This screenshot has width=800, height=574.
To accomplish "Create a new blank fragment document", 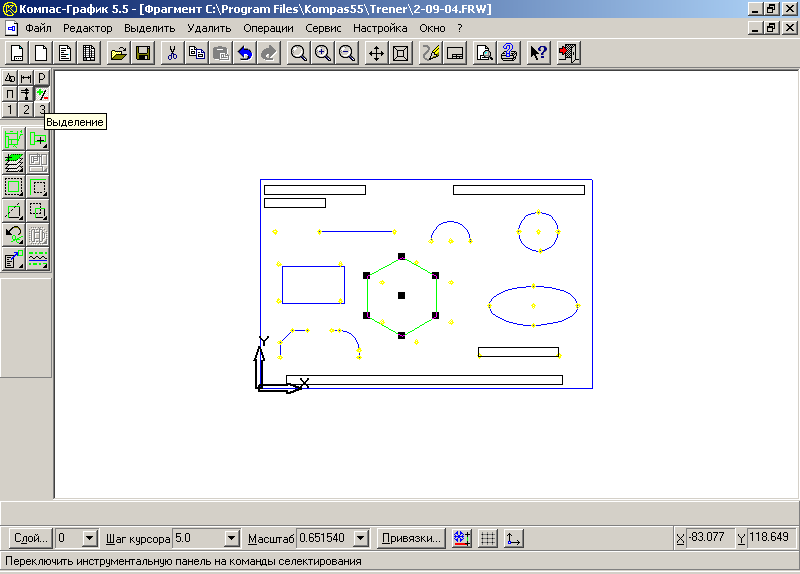I will point(41,53).
